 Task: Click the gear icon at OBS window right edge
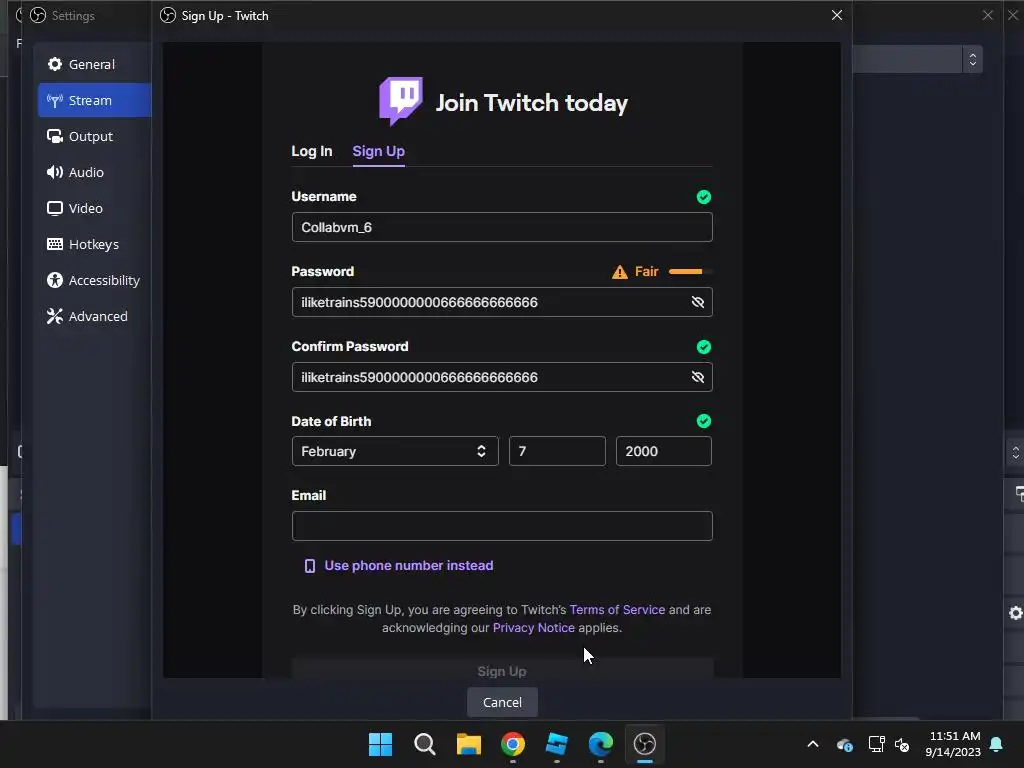[x=1016, y=613]
